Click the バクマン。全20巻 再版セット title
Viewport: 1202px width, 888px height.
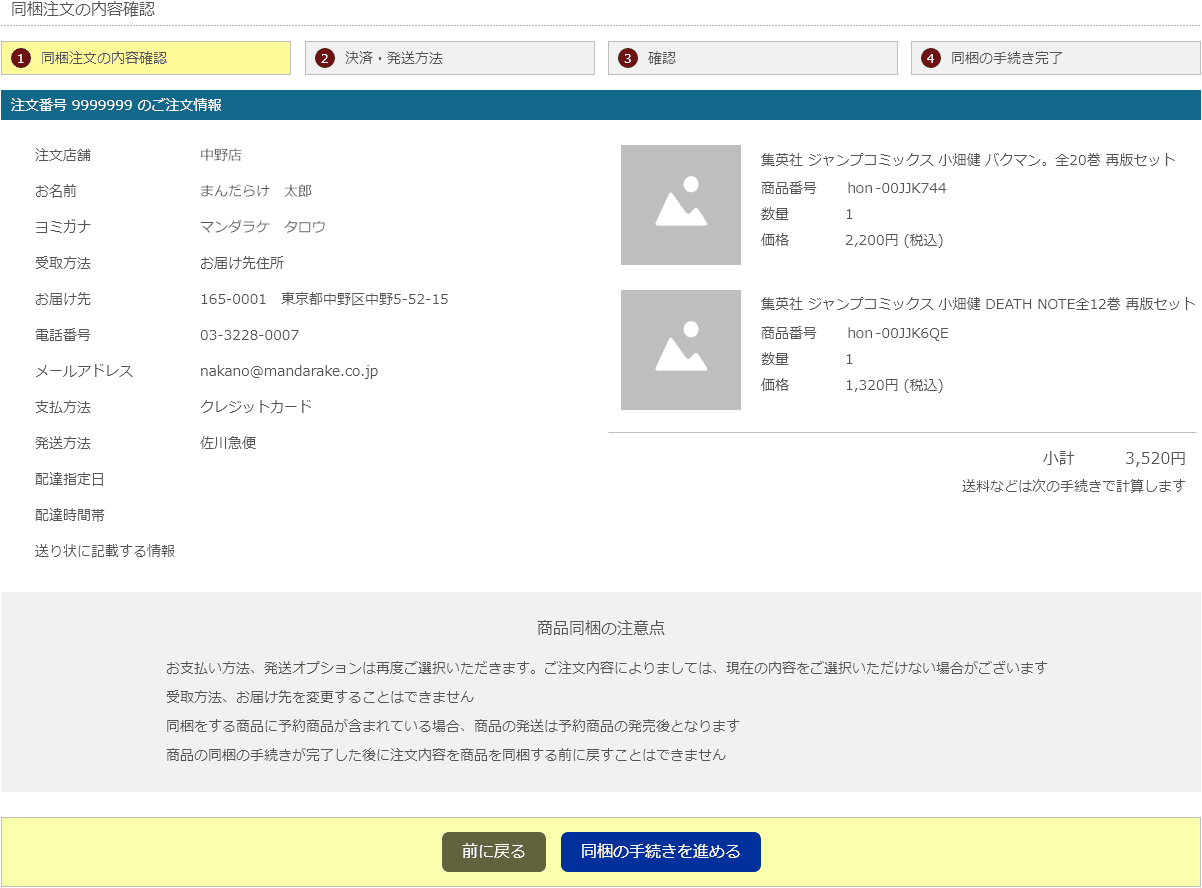pyautogui.click(x=967, y=160)
